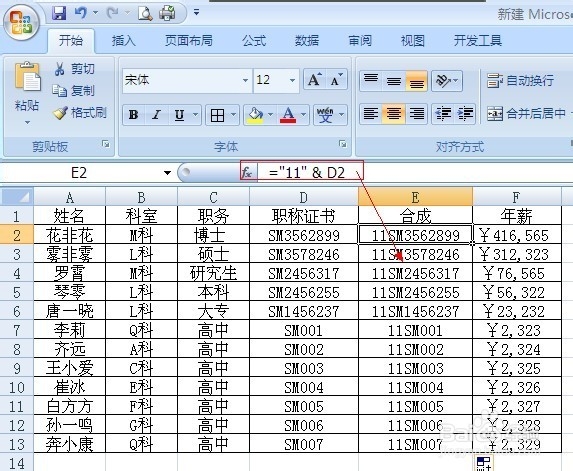Open font color dropdown arrow

tap(303, 115)
